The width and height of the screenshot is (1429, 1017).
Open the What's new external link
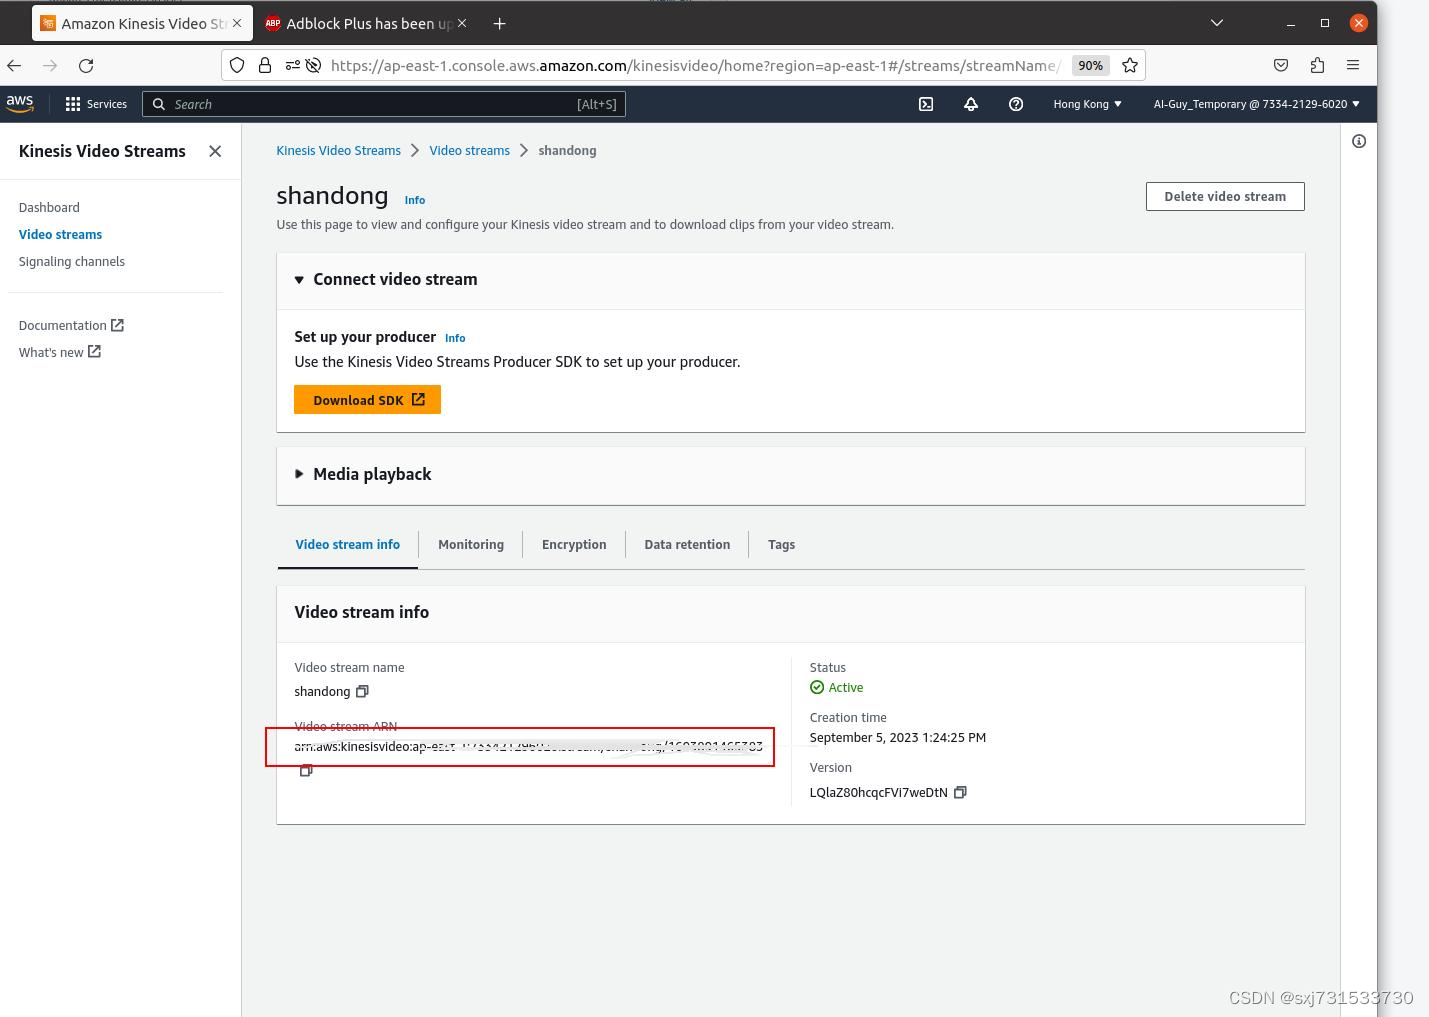pyautogui.click(x=60, y=352)
